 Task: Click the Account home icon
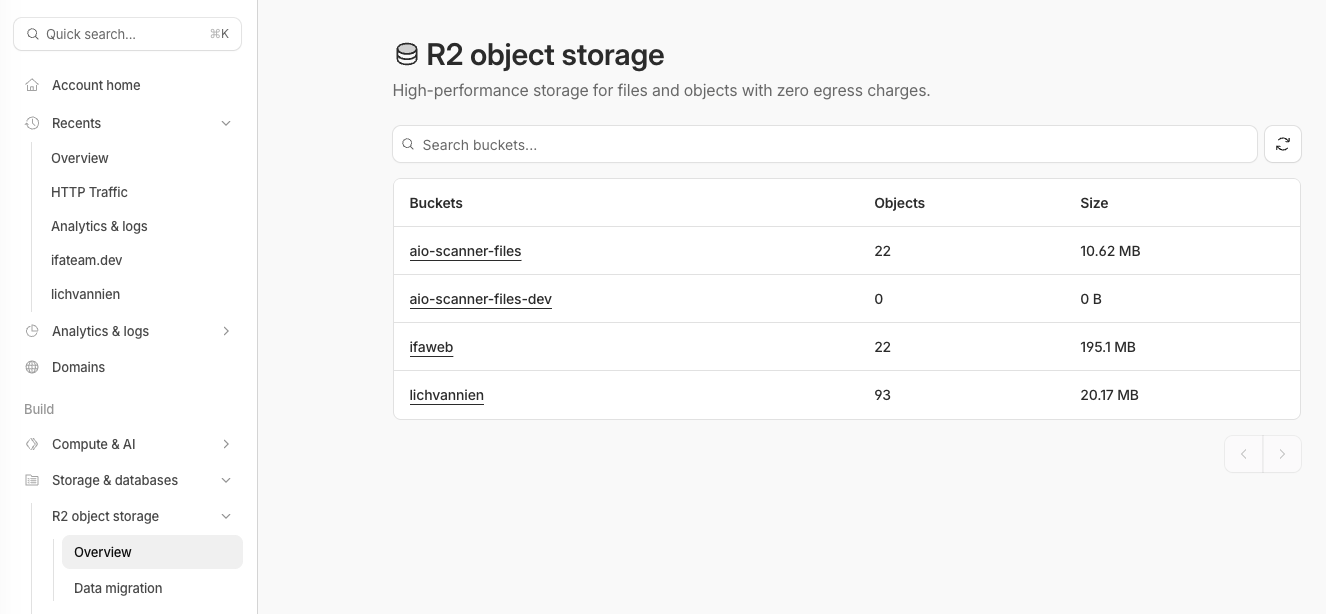click(x=31, y=85)
